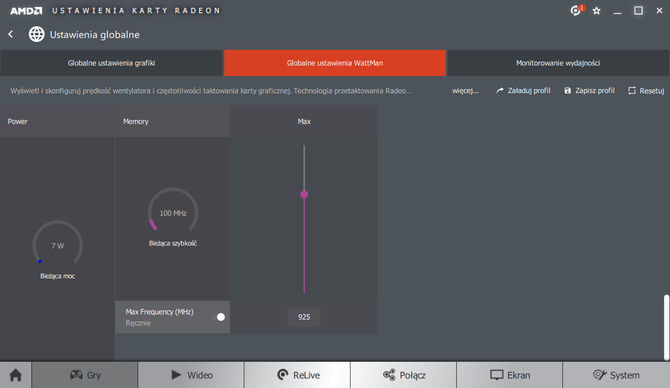
Task: Click the Memory column header
Action: (x=172, y=121)
